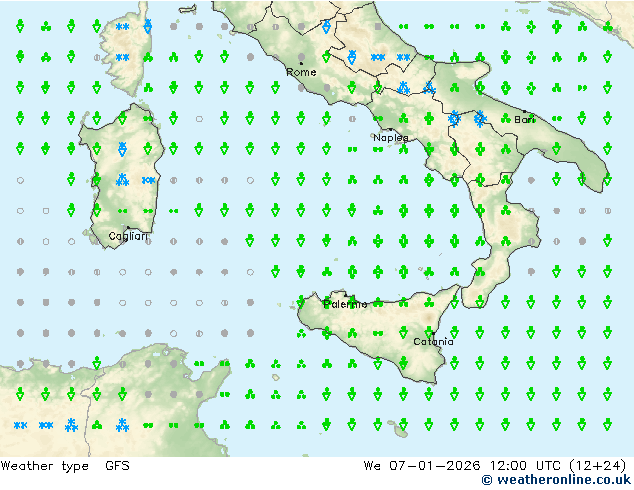Click the triple snowflake symbol over central Sardinia
The image size is (634, 490).
pyautogui.click(x=122, y=180)
